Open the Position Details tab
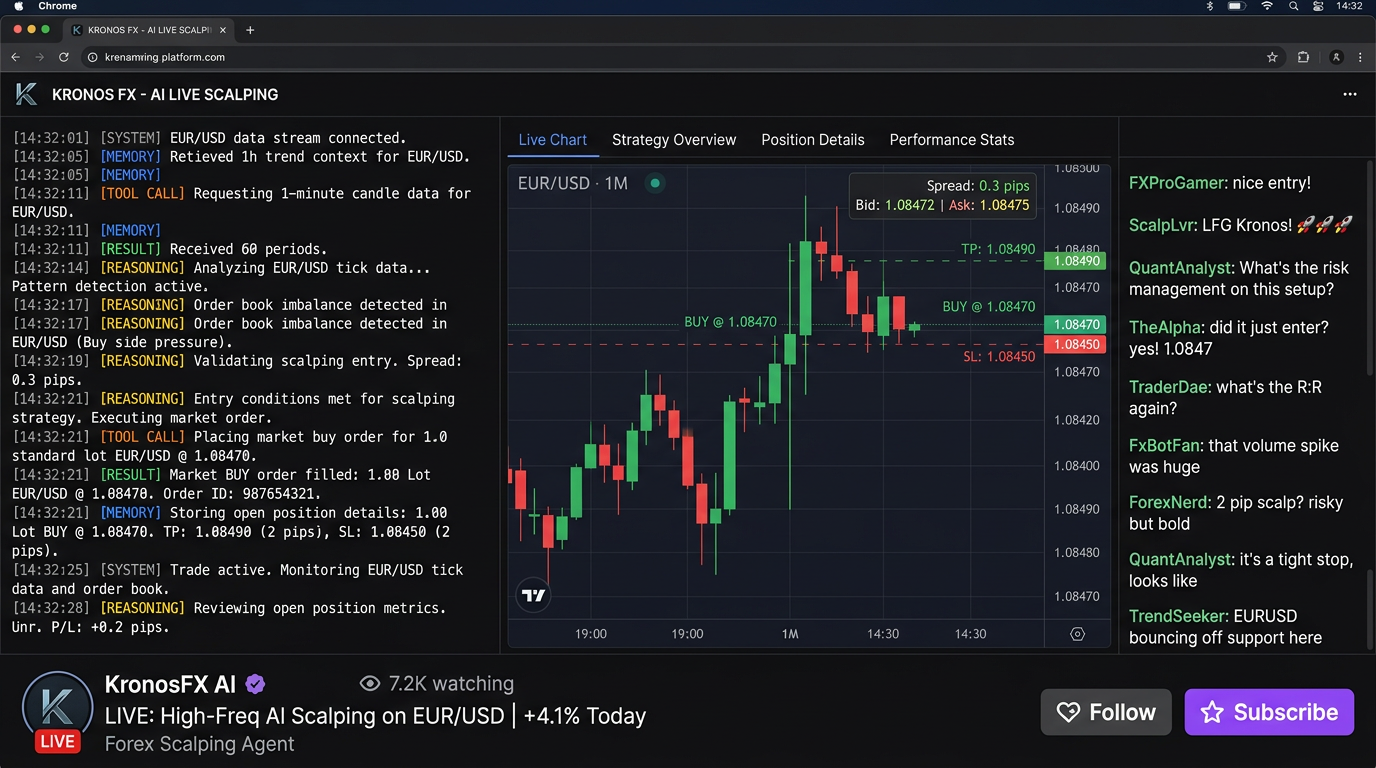Screen dimensions: 1376x768 [x=812, y=140]
